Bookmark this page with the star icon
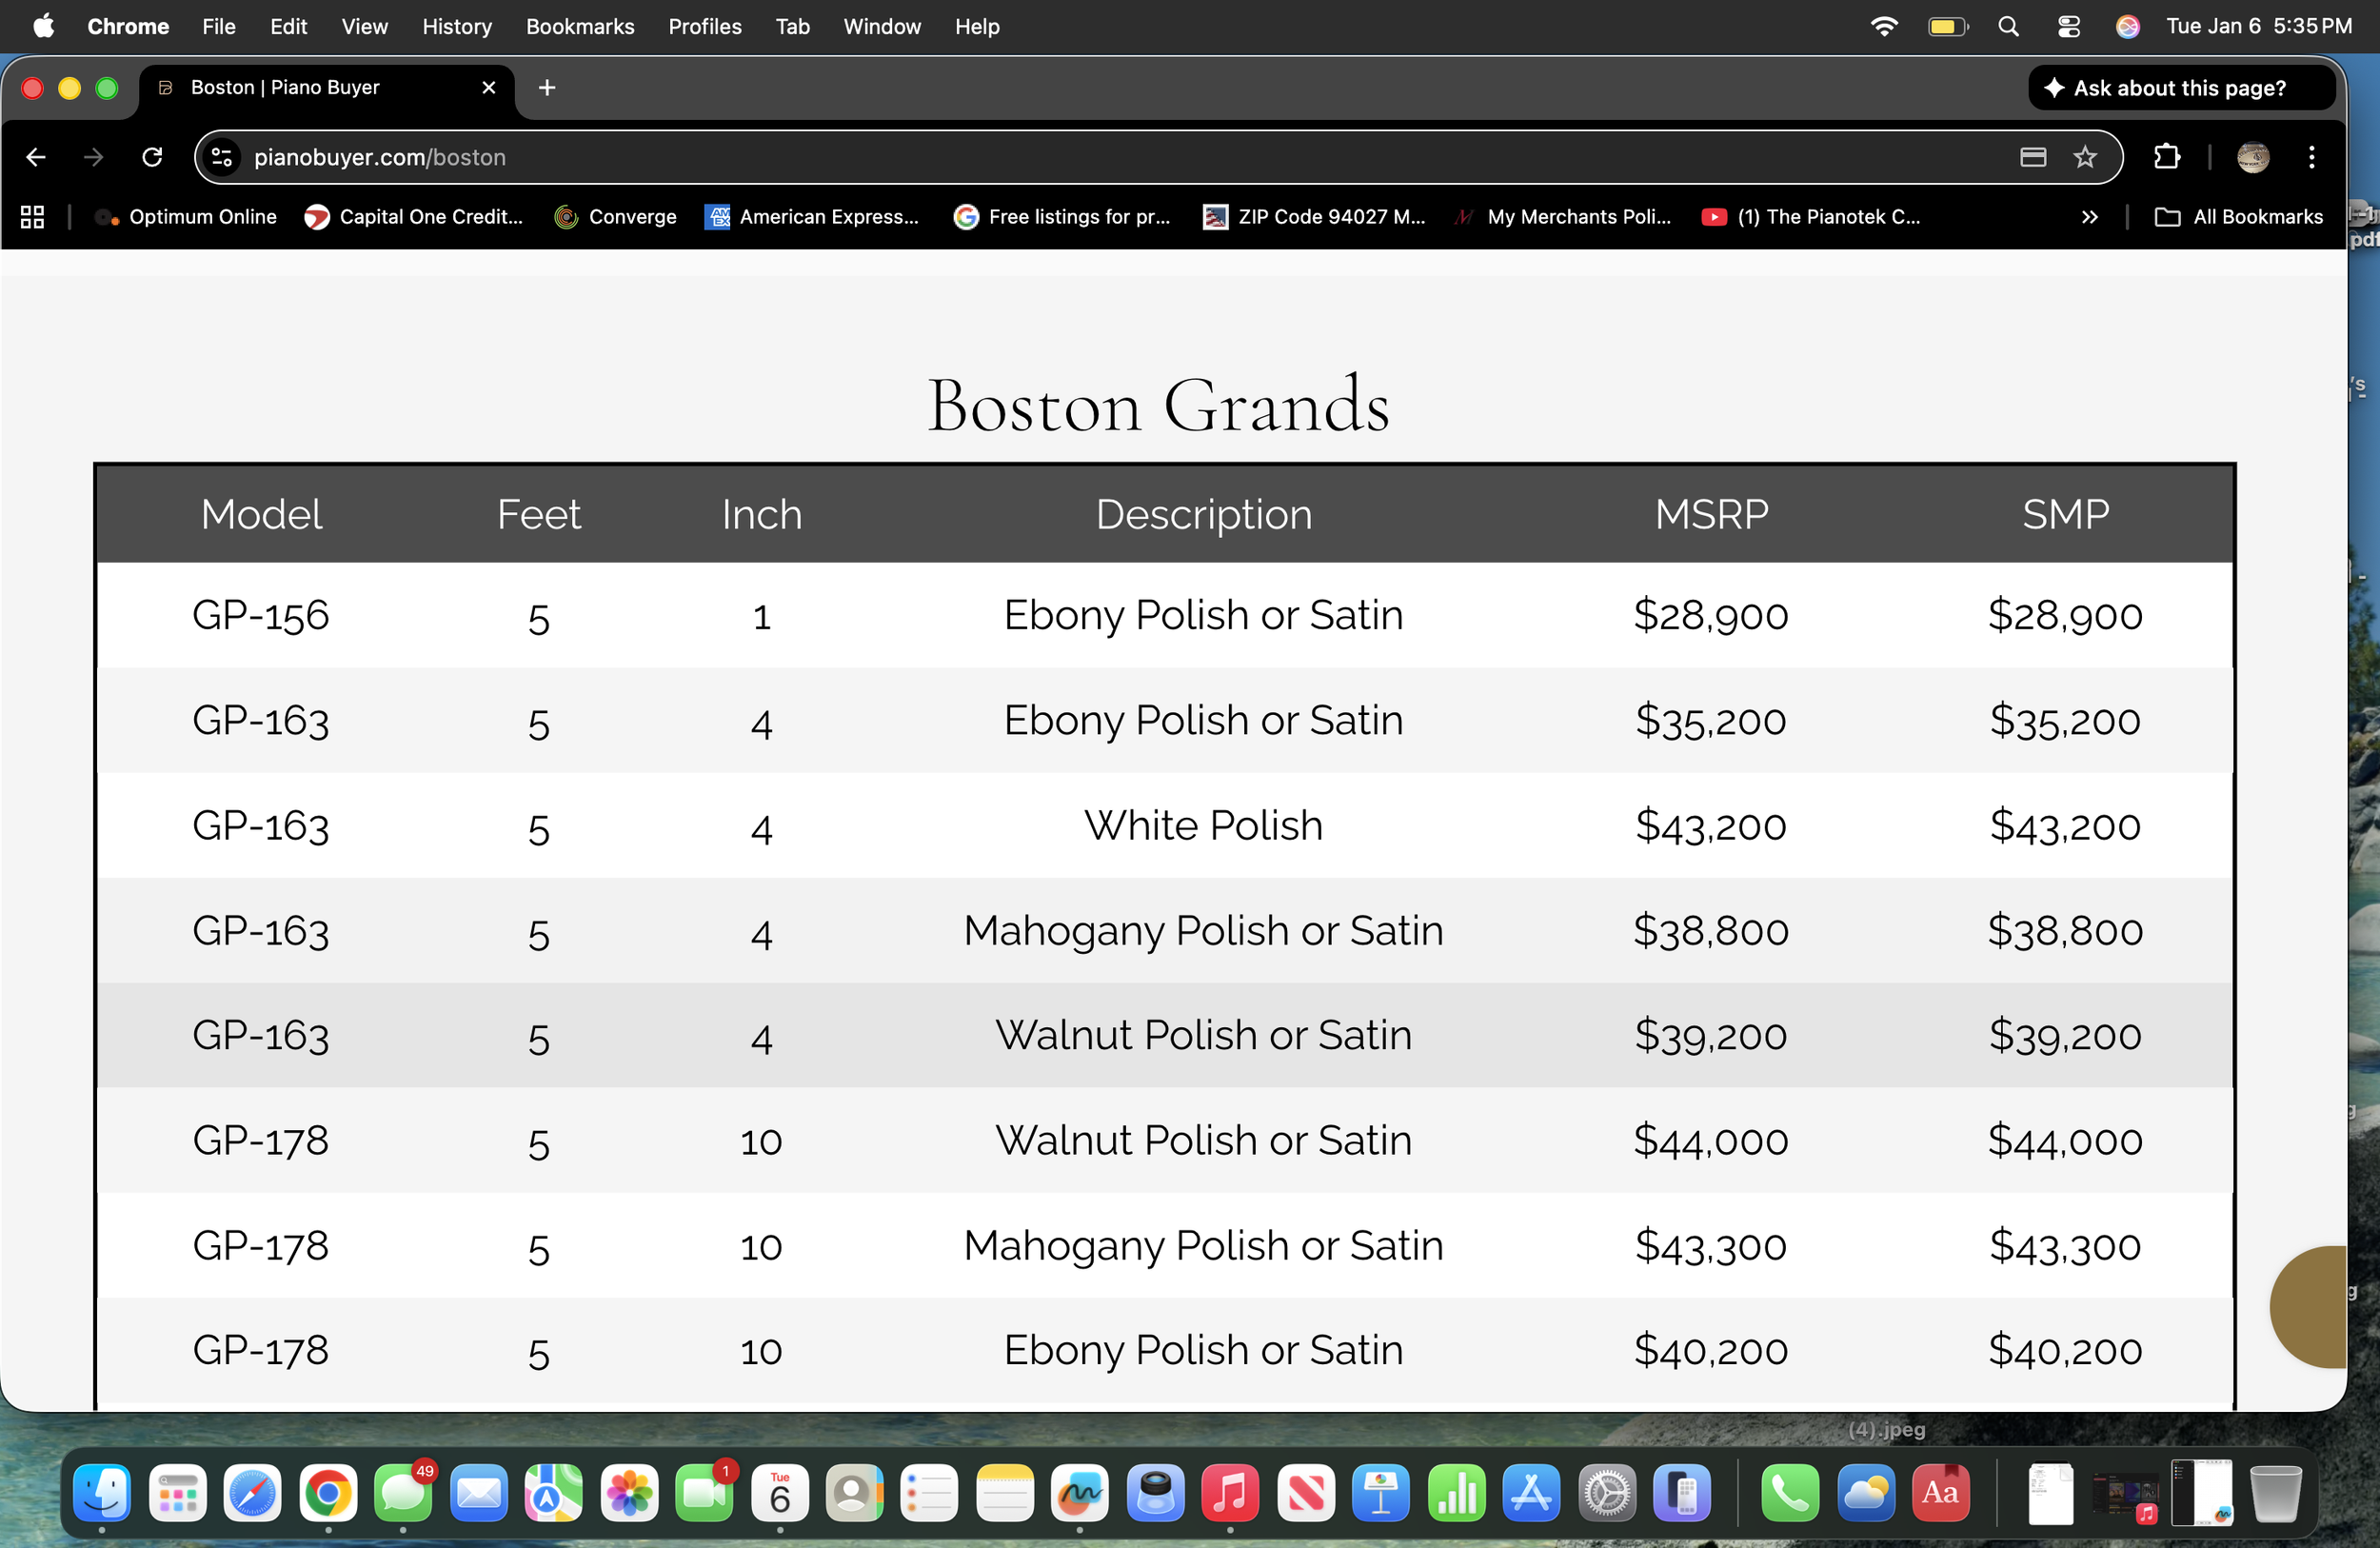Viewport: 2380px width, 1548px height. pos(2086,157)
